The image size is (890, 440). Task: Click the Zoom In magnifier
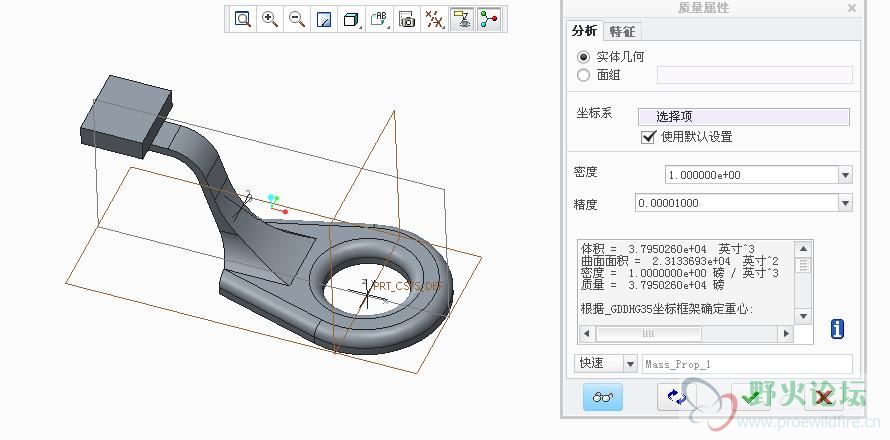pos(270,19)
